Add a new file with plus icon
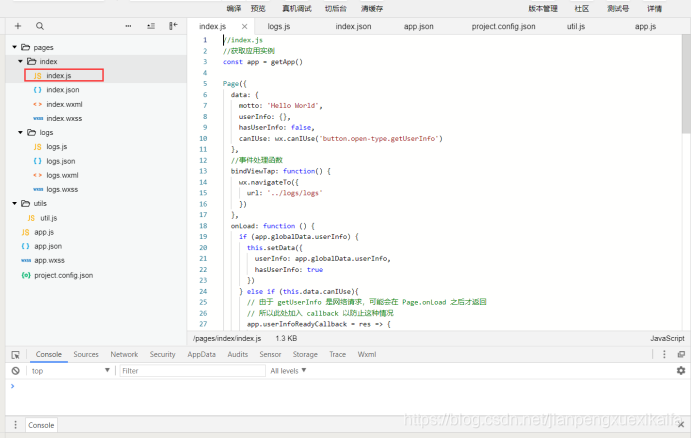The height and width of the screenshot is (438, 692). coord(18,26)
